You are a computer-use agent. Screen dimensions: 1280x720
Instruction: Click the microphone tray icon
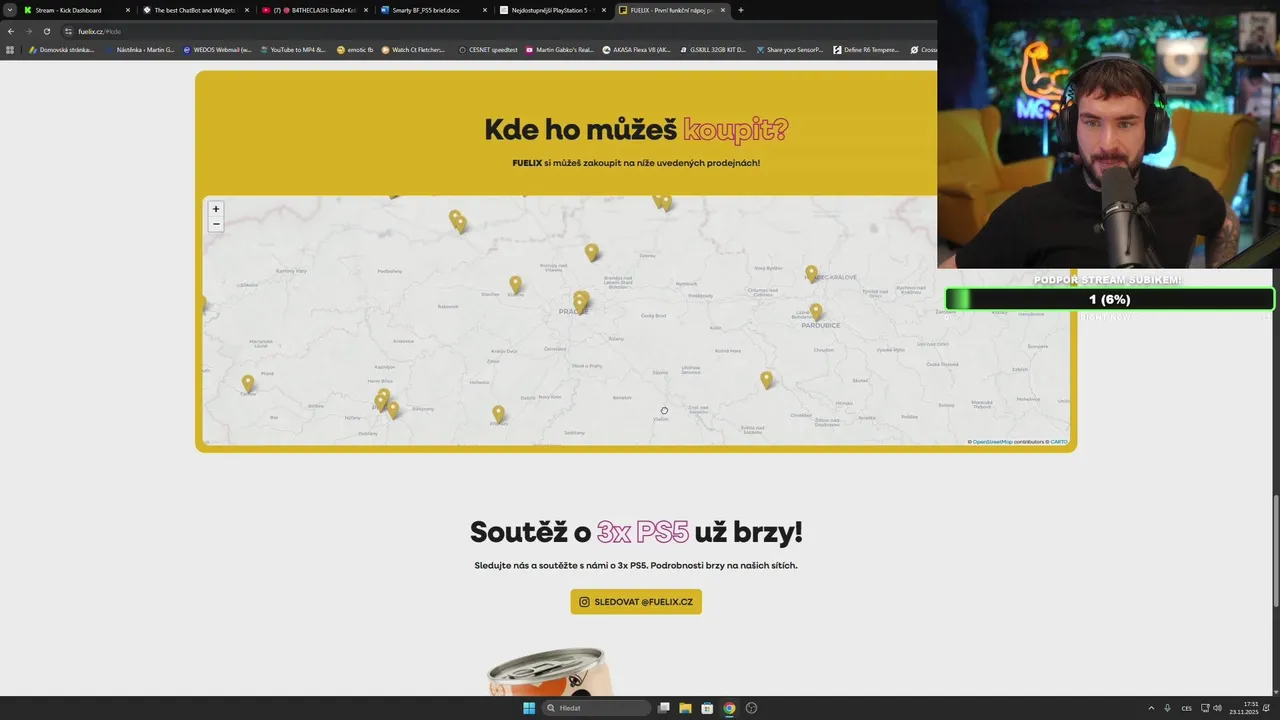point(1167,708)
